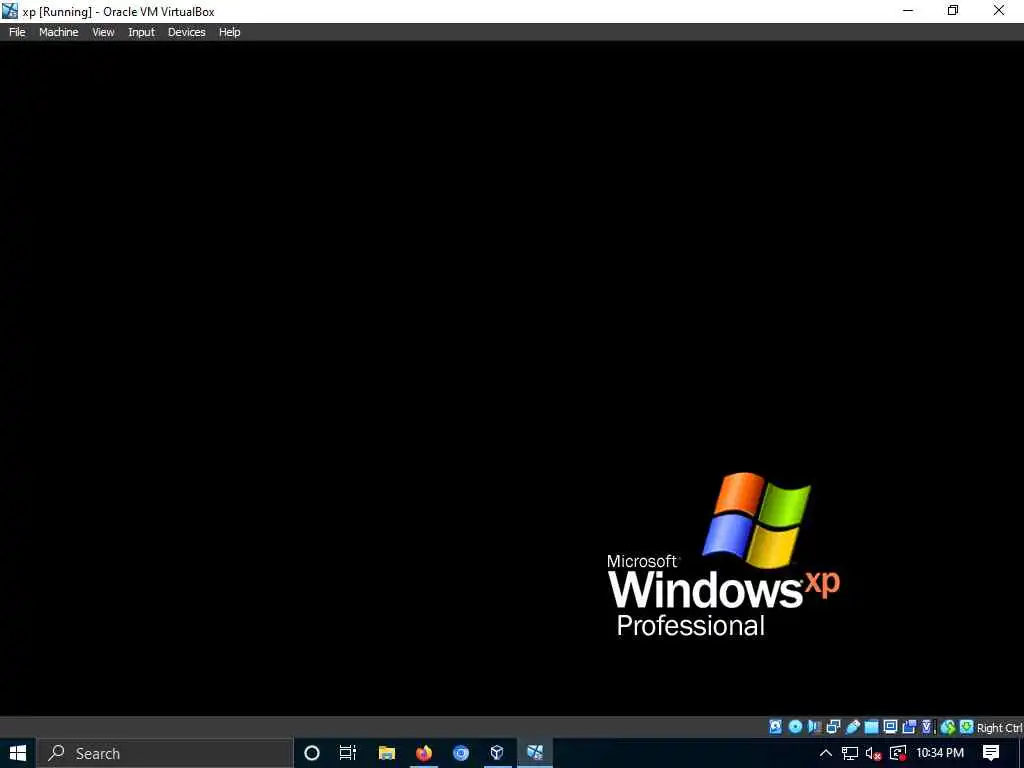
Task: Click the network tray icon
Action: coord(850,753)
